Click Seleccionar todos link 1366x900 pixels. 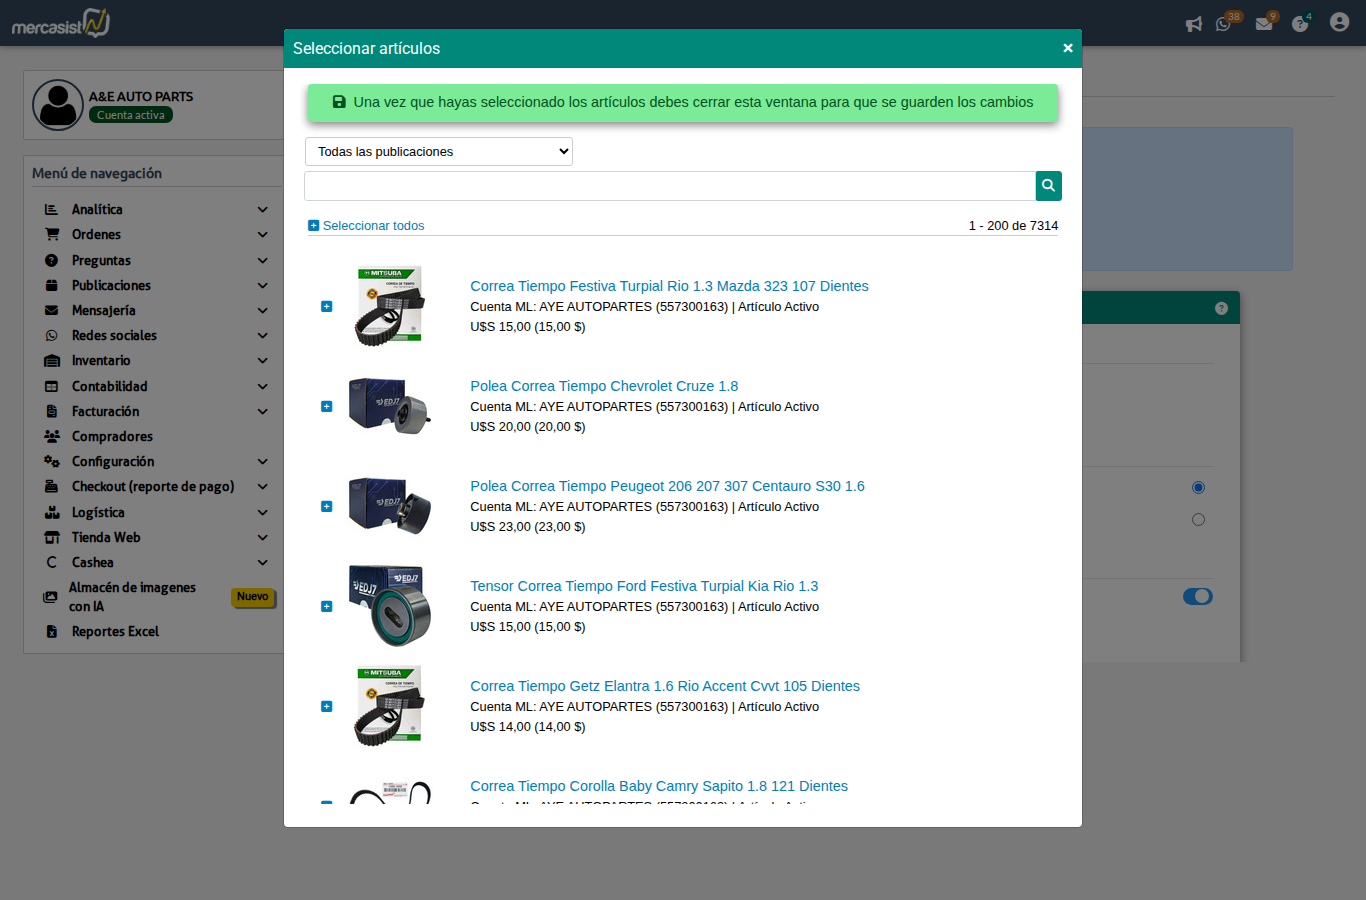tap(372, 226)
